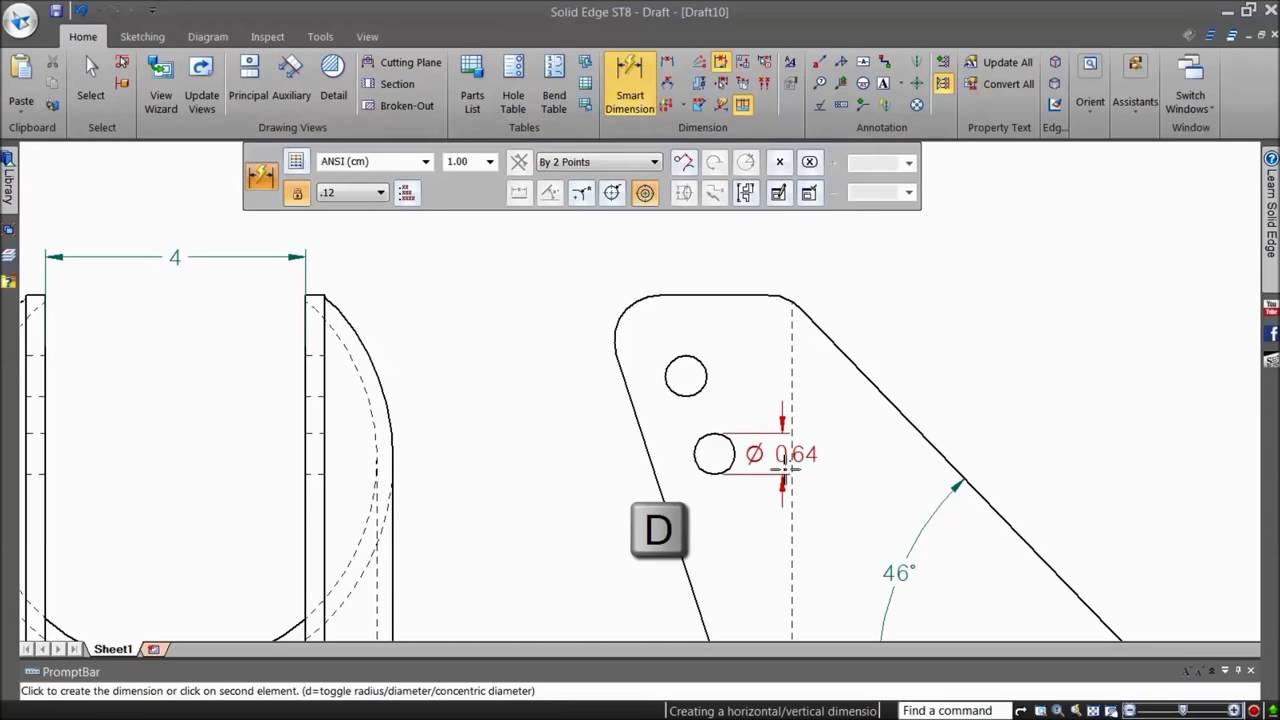Click the Section view command
This screenshot has height=720, width=1280.
tap(388, 84)
